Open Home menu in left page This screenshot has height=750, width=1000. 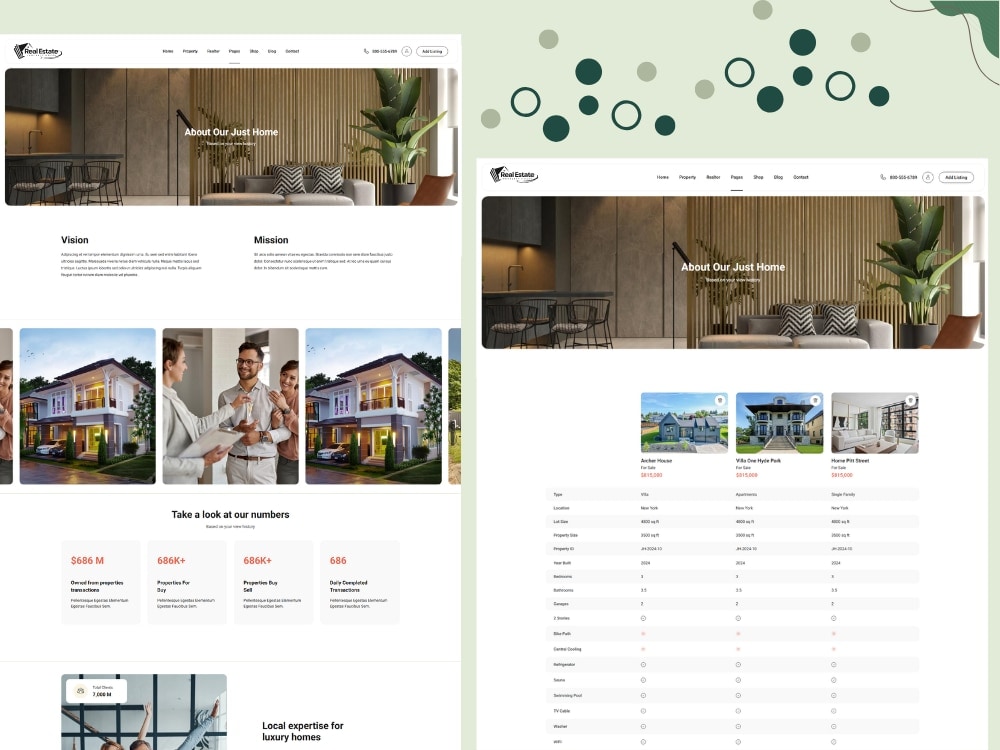coord(168,51)
